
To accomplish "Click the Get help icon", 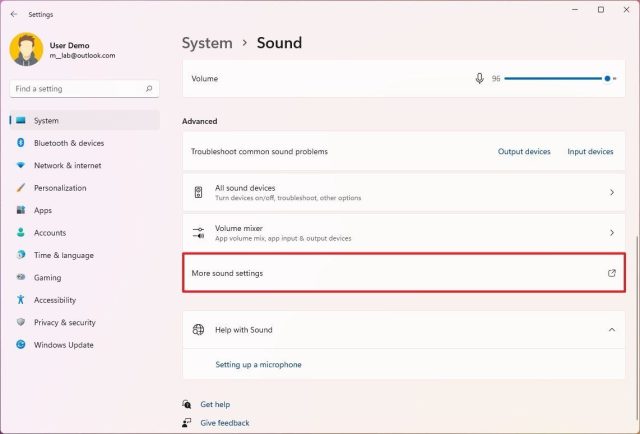I will [x=187, y=404].
